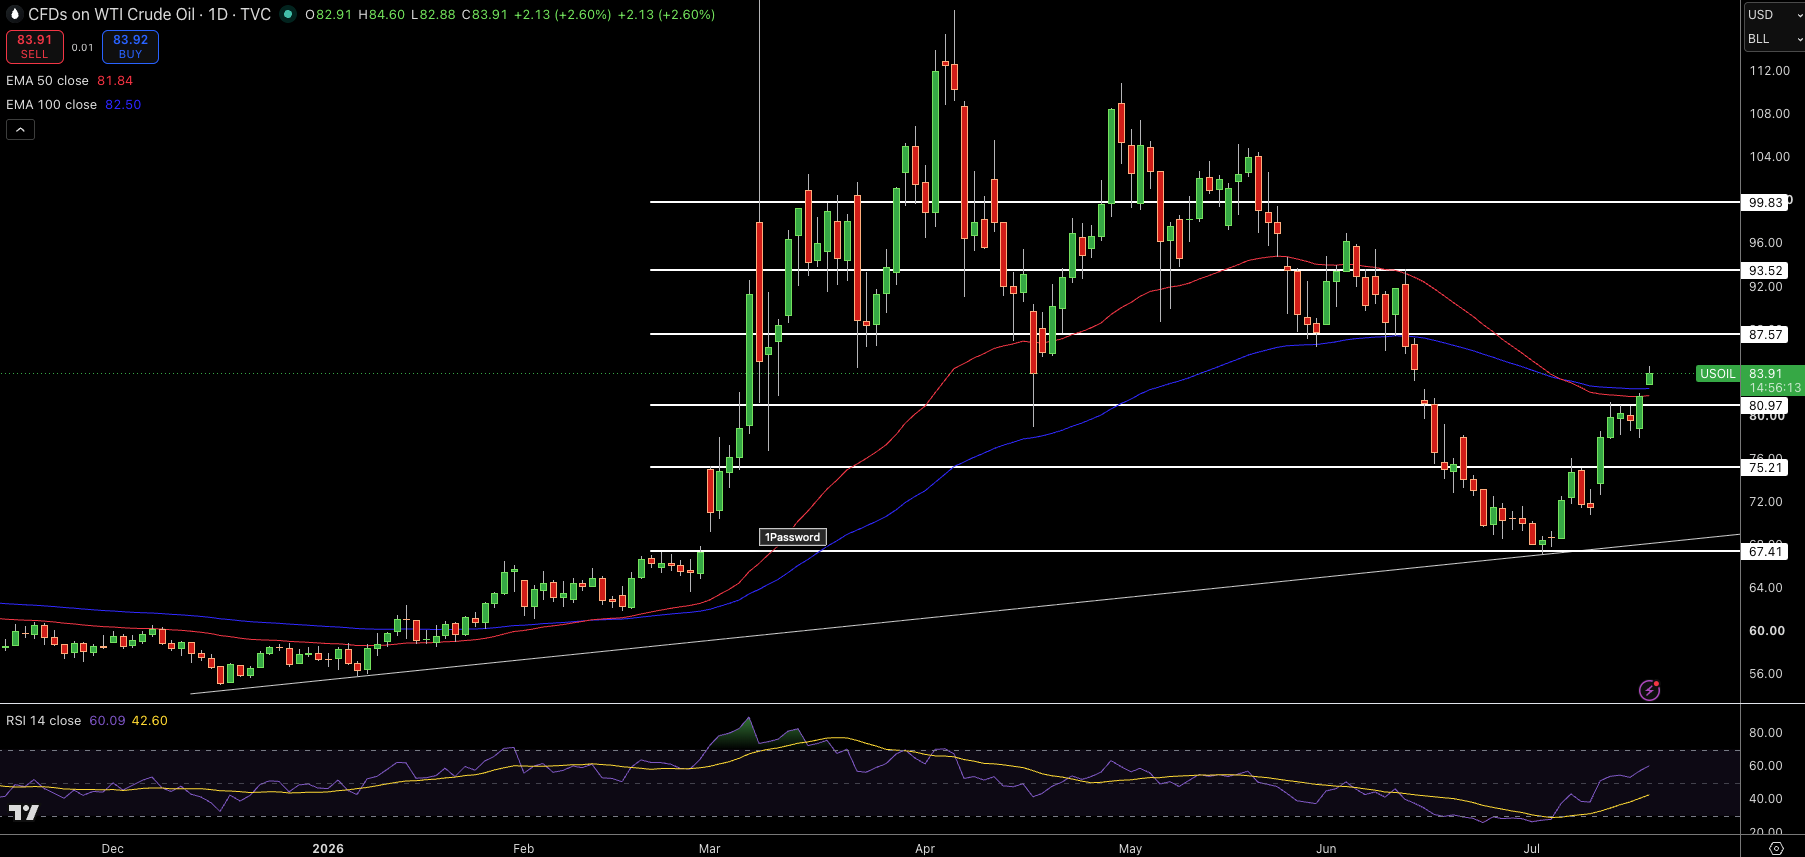Collapse the indicator legend with chevron
Image resolution: width=1805 pixels, height=857 pixels.
tap(20, 129)
